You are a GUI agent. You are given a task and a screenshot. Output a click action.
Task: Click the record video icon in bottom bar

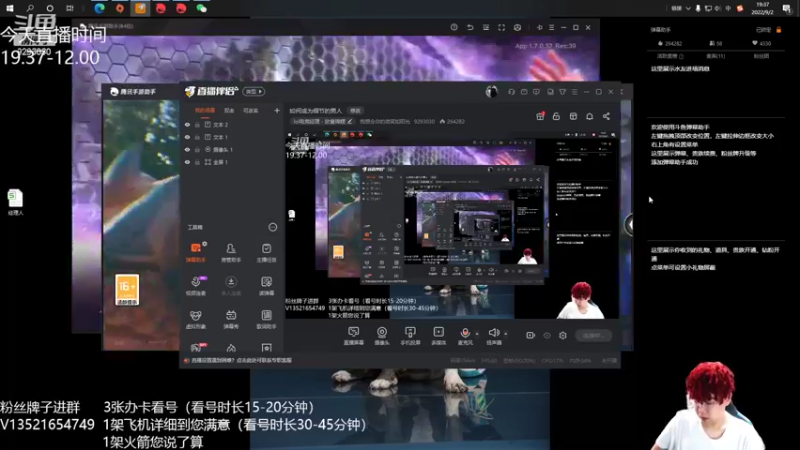pyautogui.click(x=531, y=335)
